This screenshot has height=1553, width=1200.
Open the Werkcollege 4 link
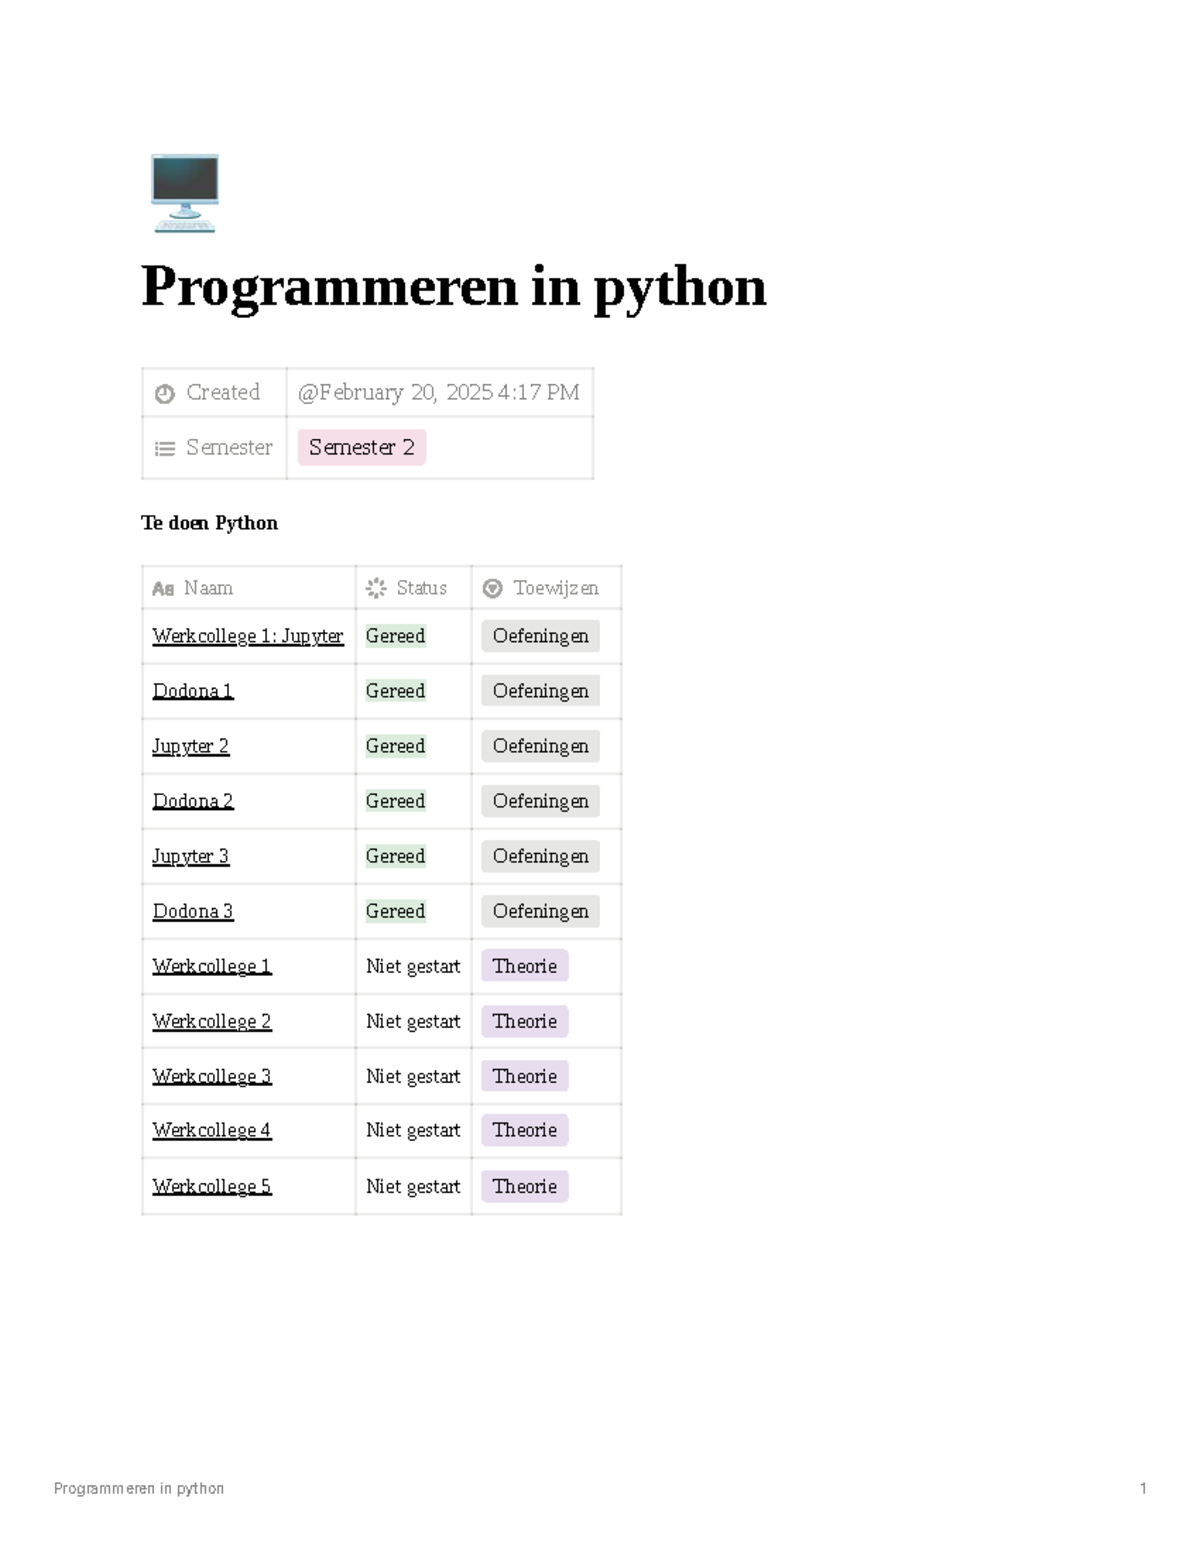click(x=212, y=1130)
